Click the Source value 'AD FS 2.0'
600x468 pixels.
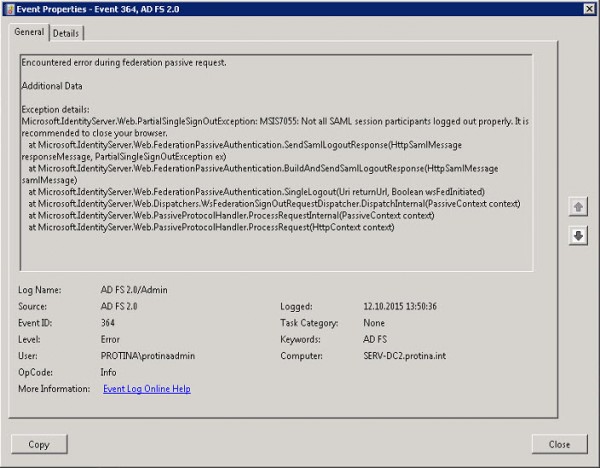(119, 307)
